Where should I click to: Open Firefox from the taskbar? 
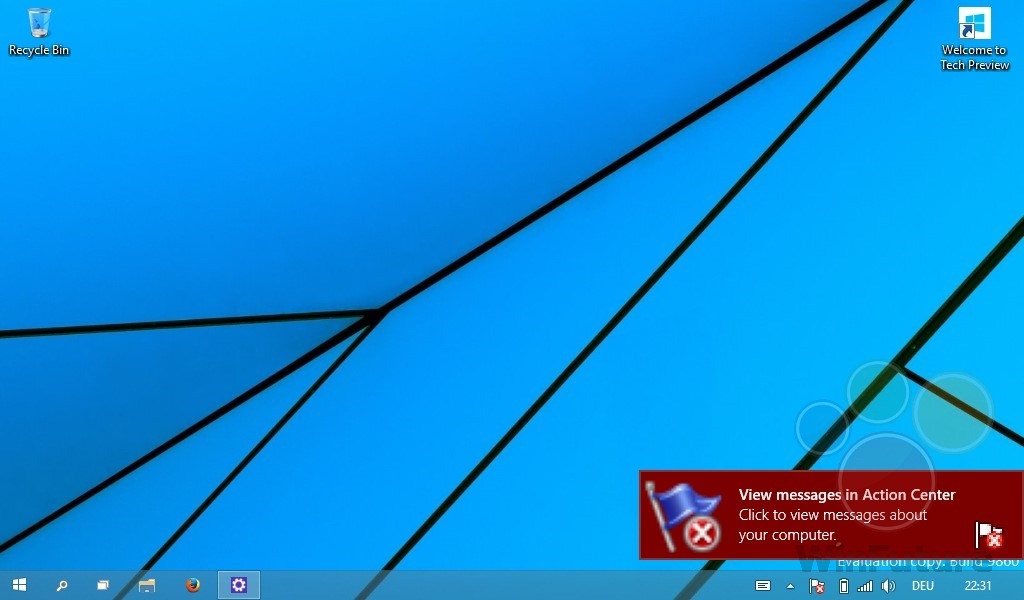pos(192,585)
